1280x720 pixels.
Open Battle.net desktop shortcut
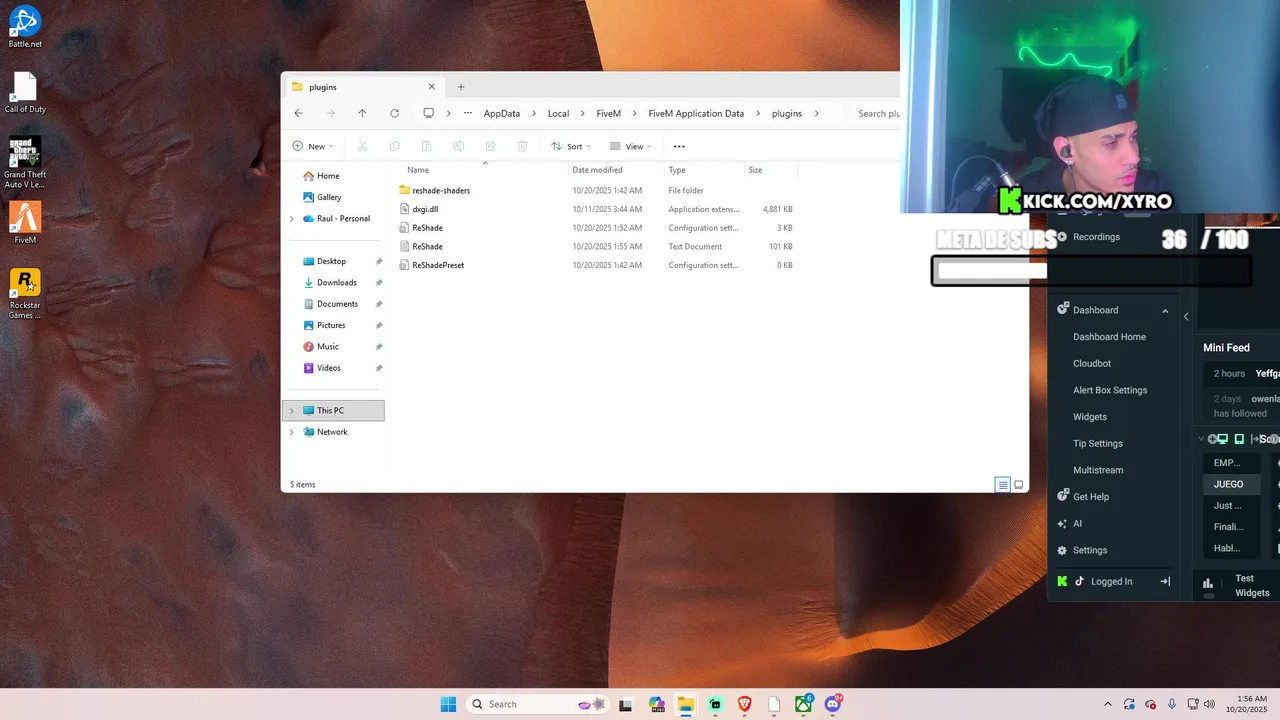coord(25,26)
